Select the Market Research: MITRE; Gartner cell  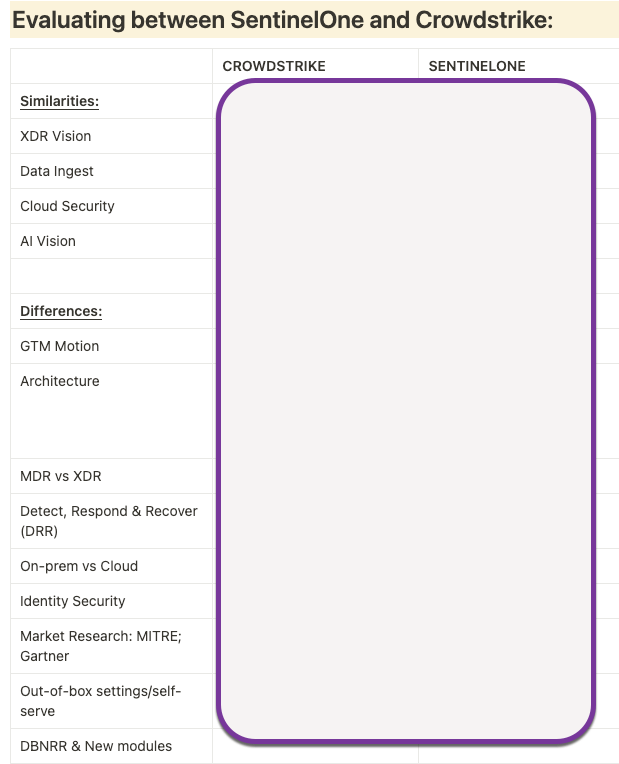pos(100,646)
